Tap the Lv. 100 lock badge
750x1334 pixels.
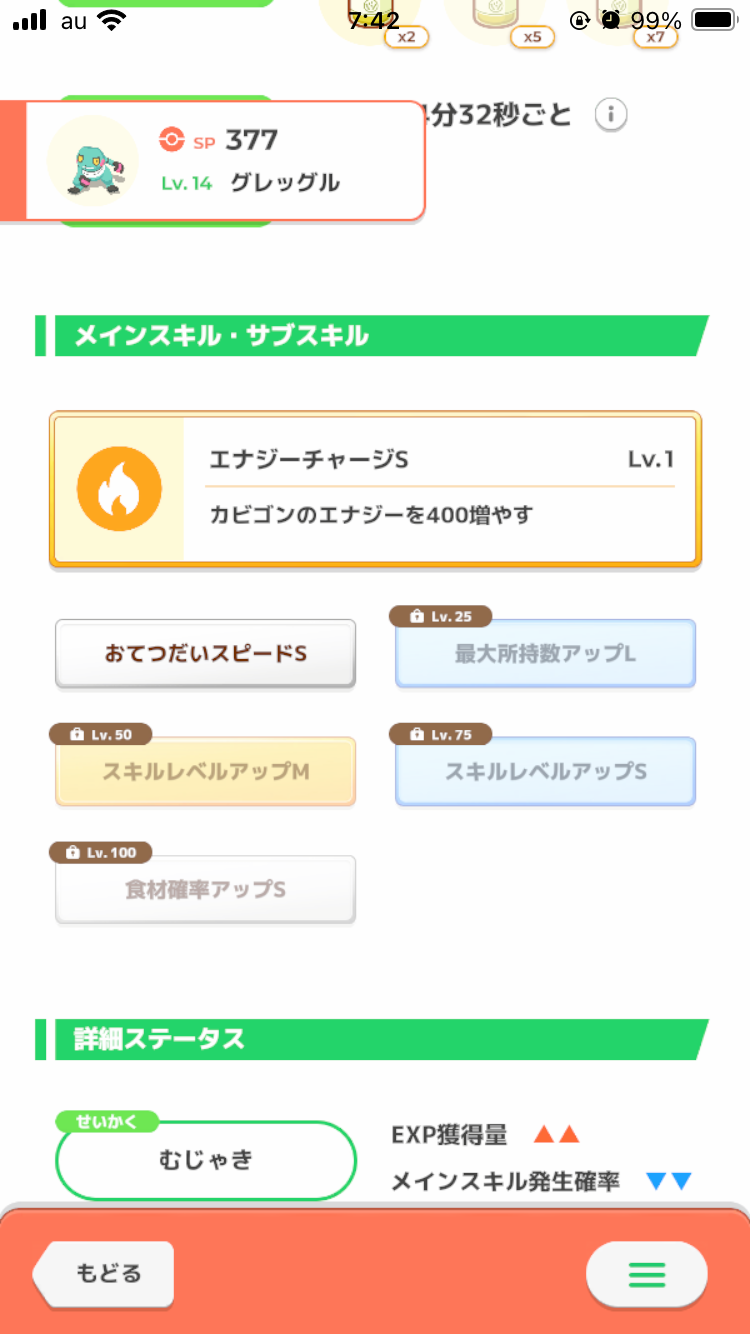100,853
